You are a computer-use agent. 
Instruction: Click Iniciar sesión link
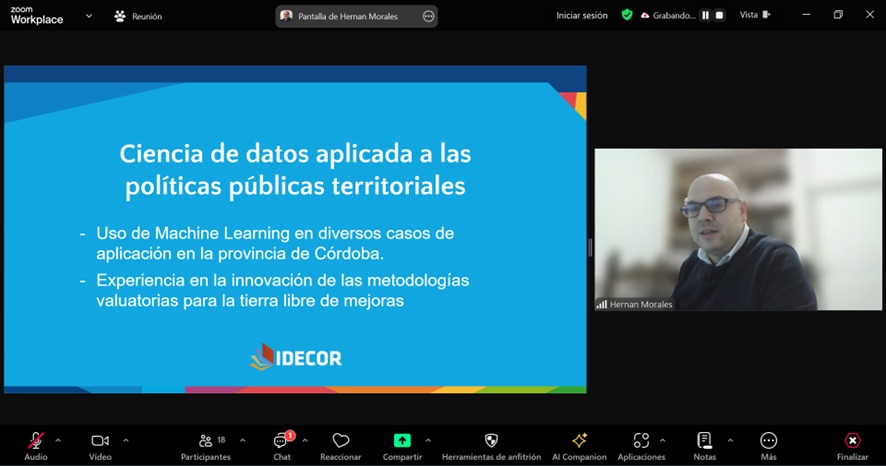582,15
